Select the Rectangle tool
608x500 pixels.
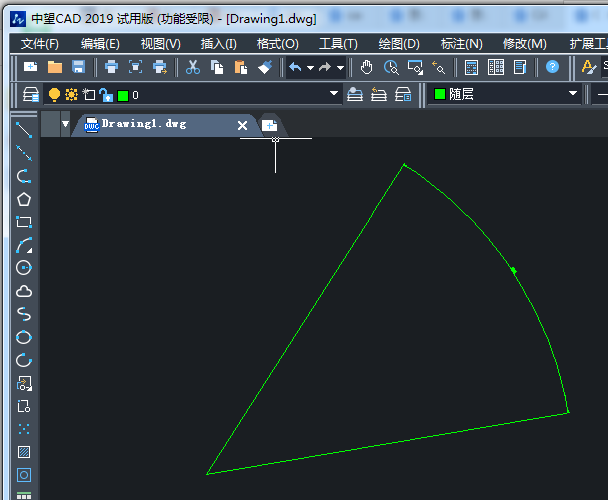coord(24,222)
